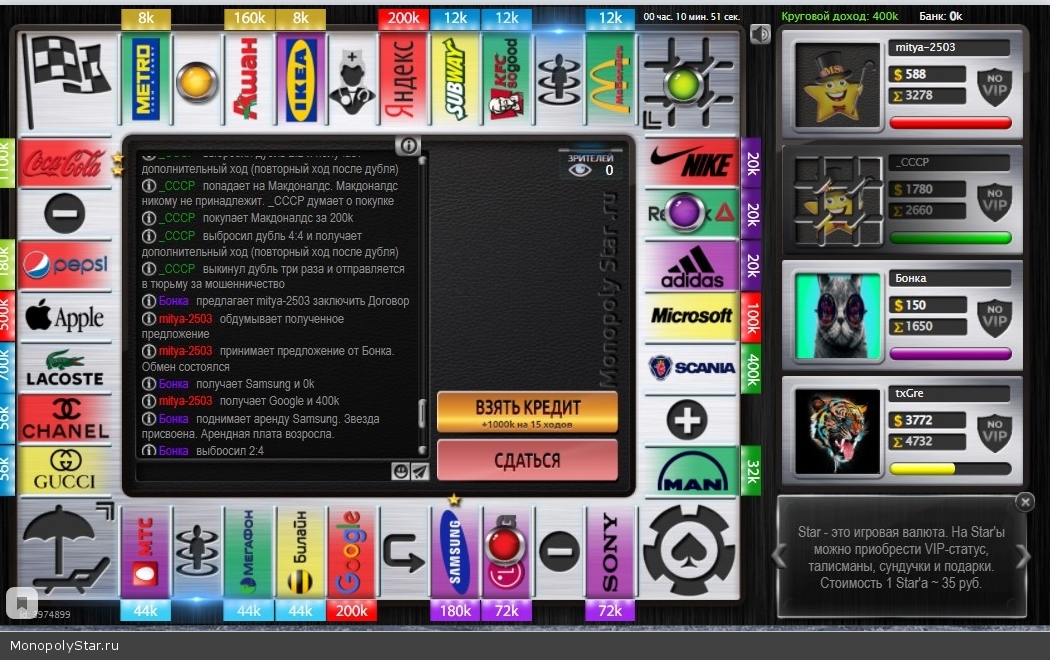
Task: Click the doctor cell on top row
Action: point(352,79)
